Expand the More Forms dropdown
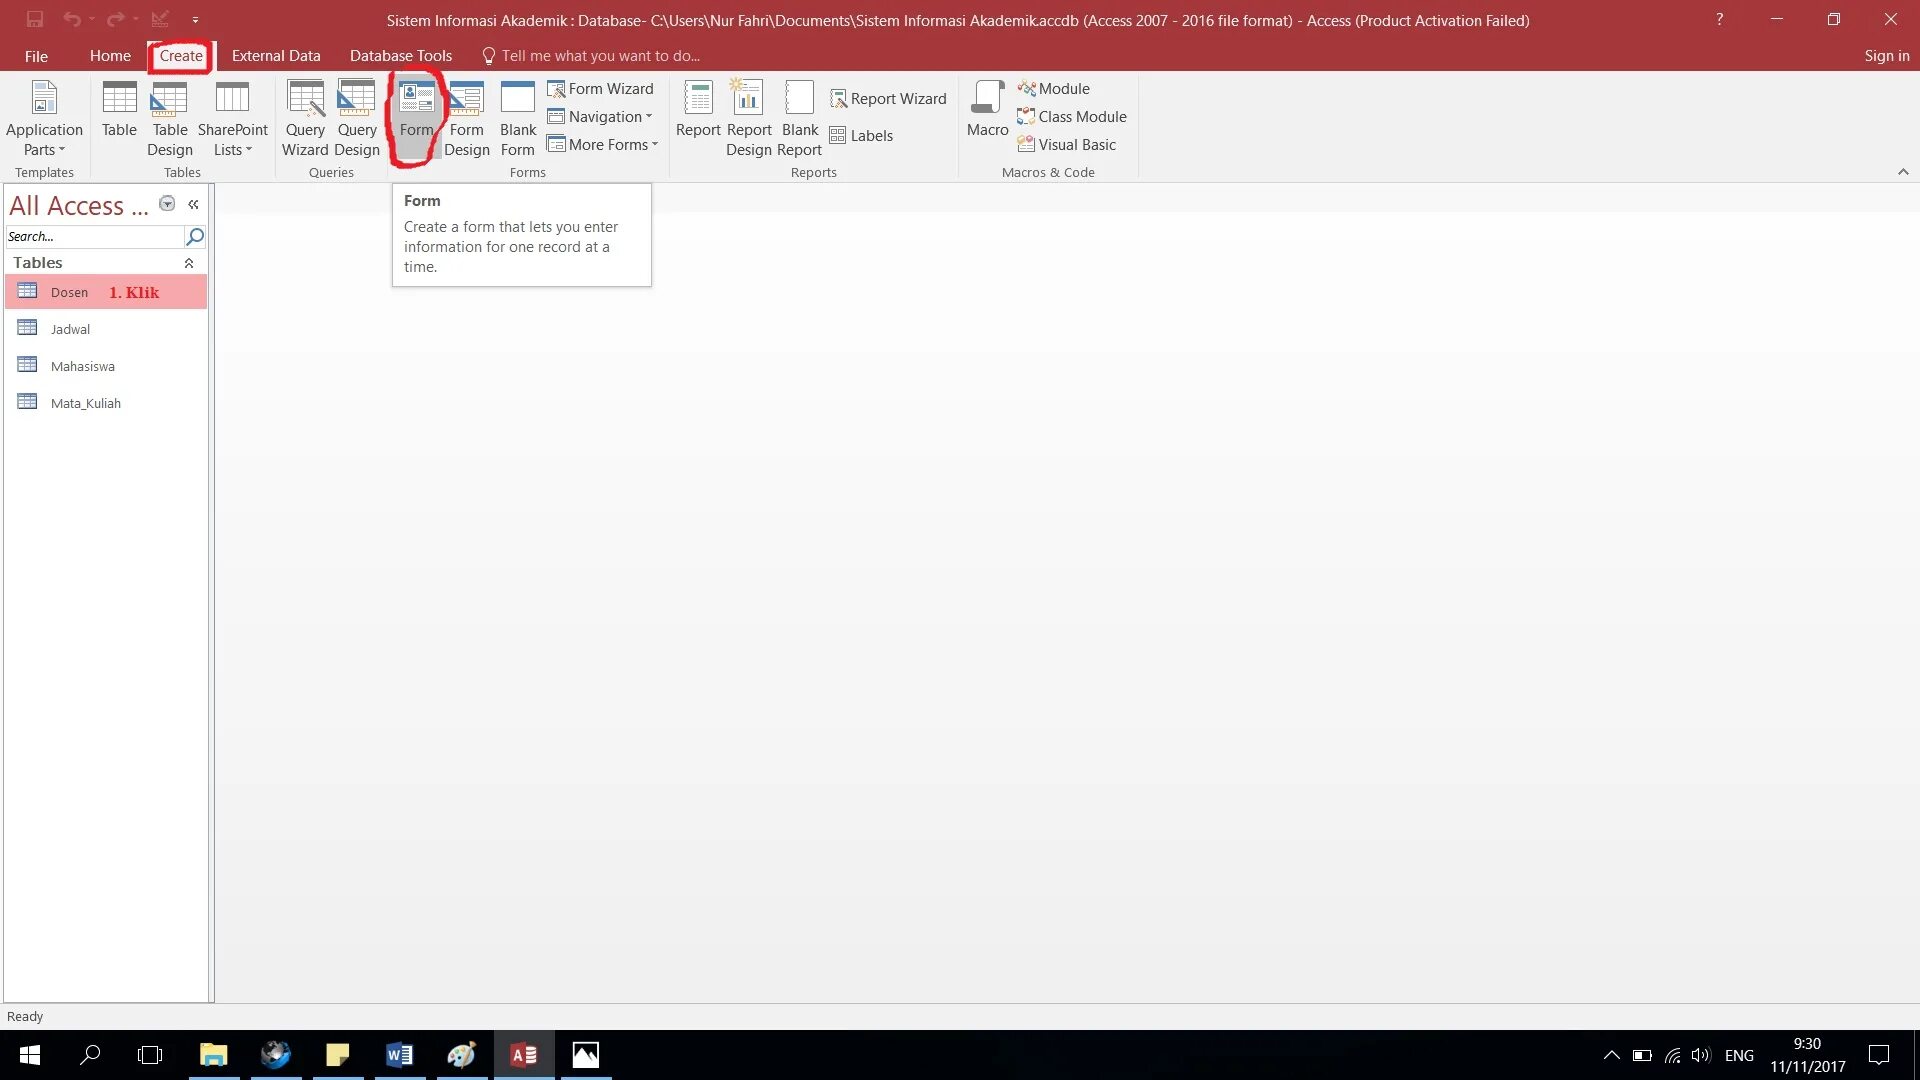The image size is (1920, 1080). point(603,145)
